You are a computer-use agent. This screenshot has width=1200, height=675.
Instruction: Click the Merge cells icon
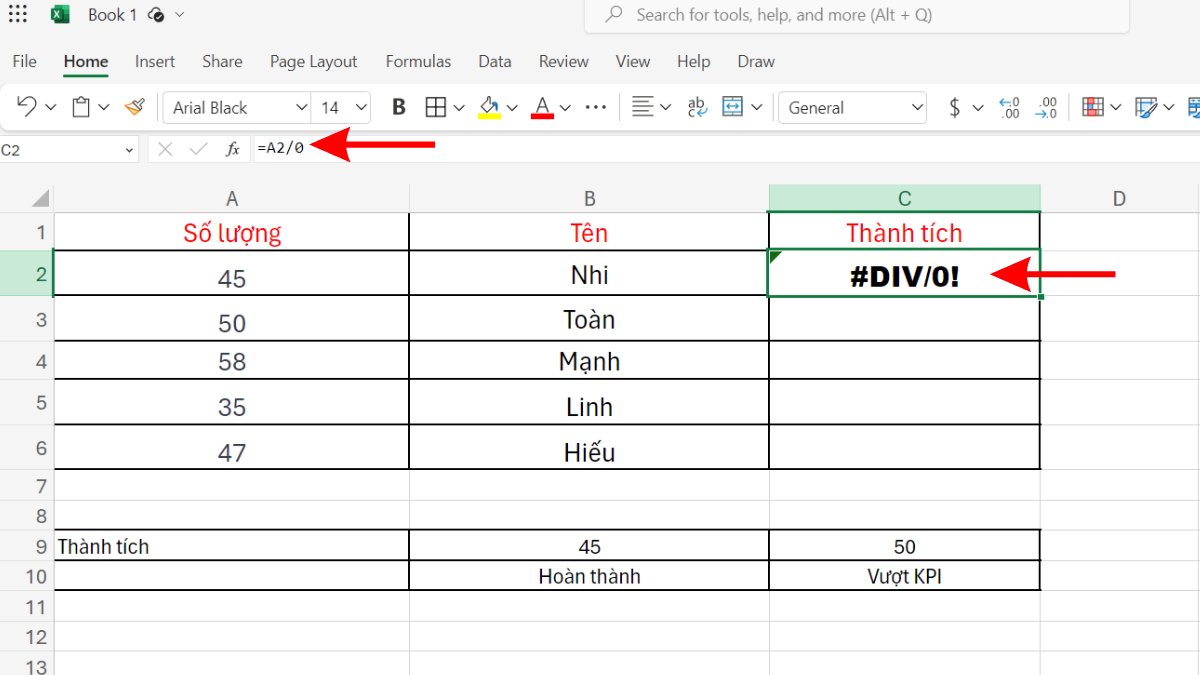pyautogui.click(x=733, y=107)
